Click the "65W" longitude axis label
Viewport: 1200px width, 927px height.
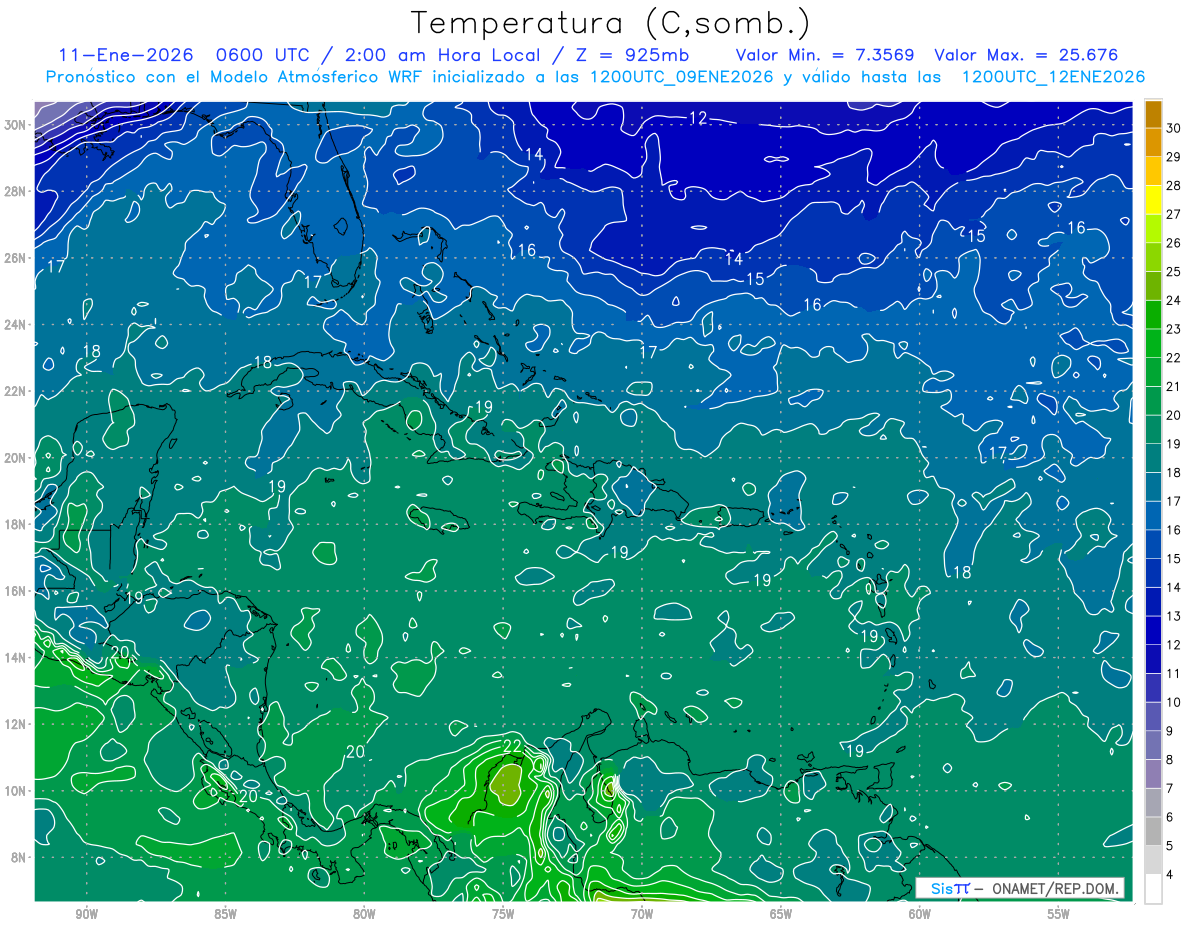(781, 914)
